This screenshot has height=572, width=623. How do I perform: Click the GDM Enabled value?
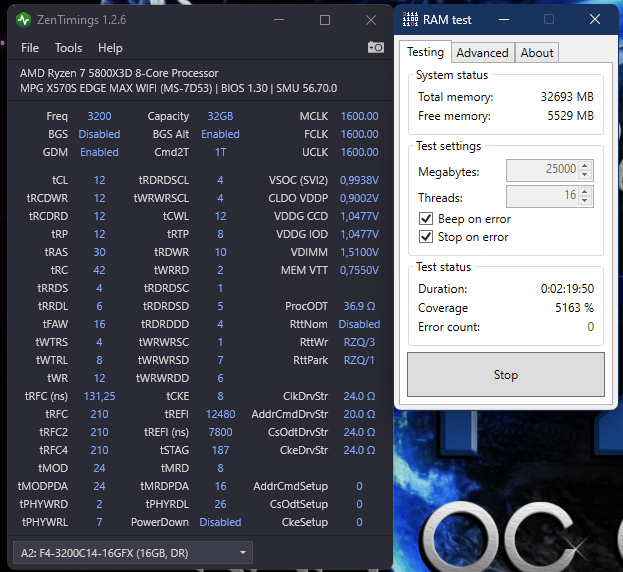pos(99,152)
